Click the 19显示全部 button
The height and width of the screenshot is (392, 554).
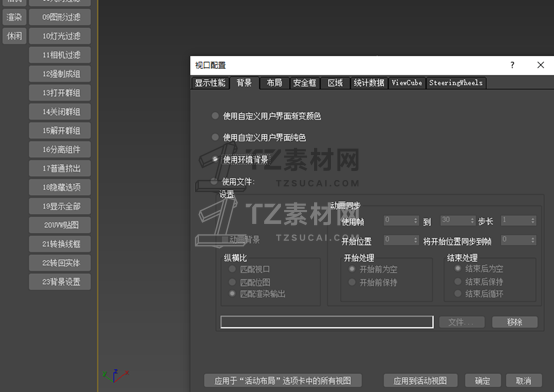point(60,206)
